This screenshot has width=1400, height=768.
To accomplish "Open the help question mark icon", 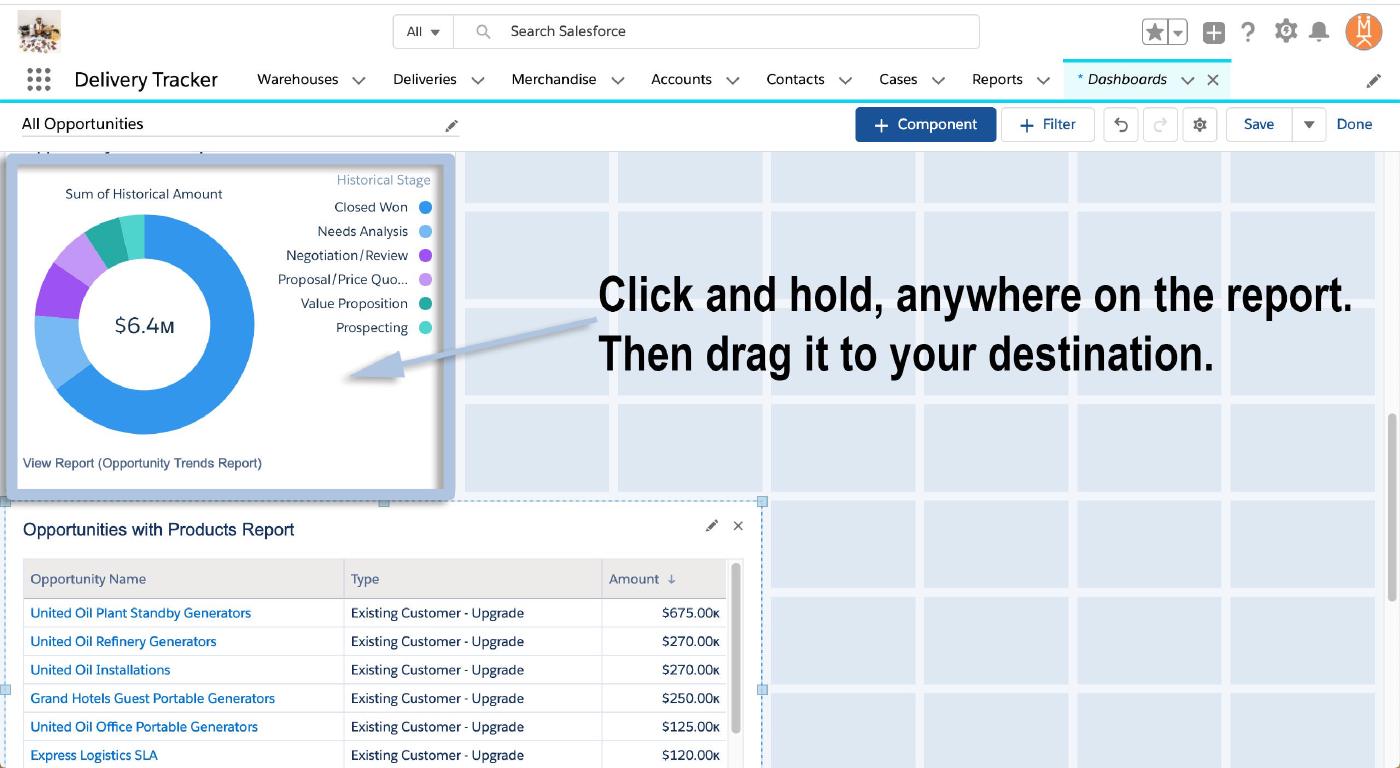I will [1248, 32].
